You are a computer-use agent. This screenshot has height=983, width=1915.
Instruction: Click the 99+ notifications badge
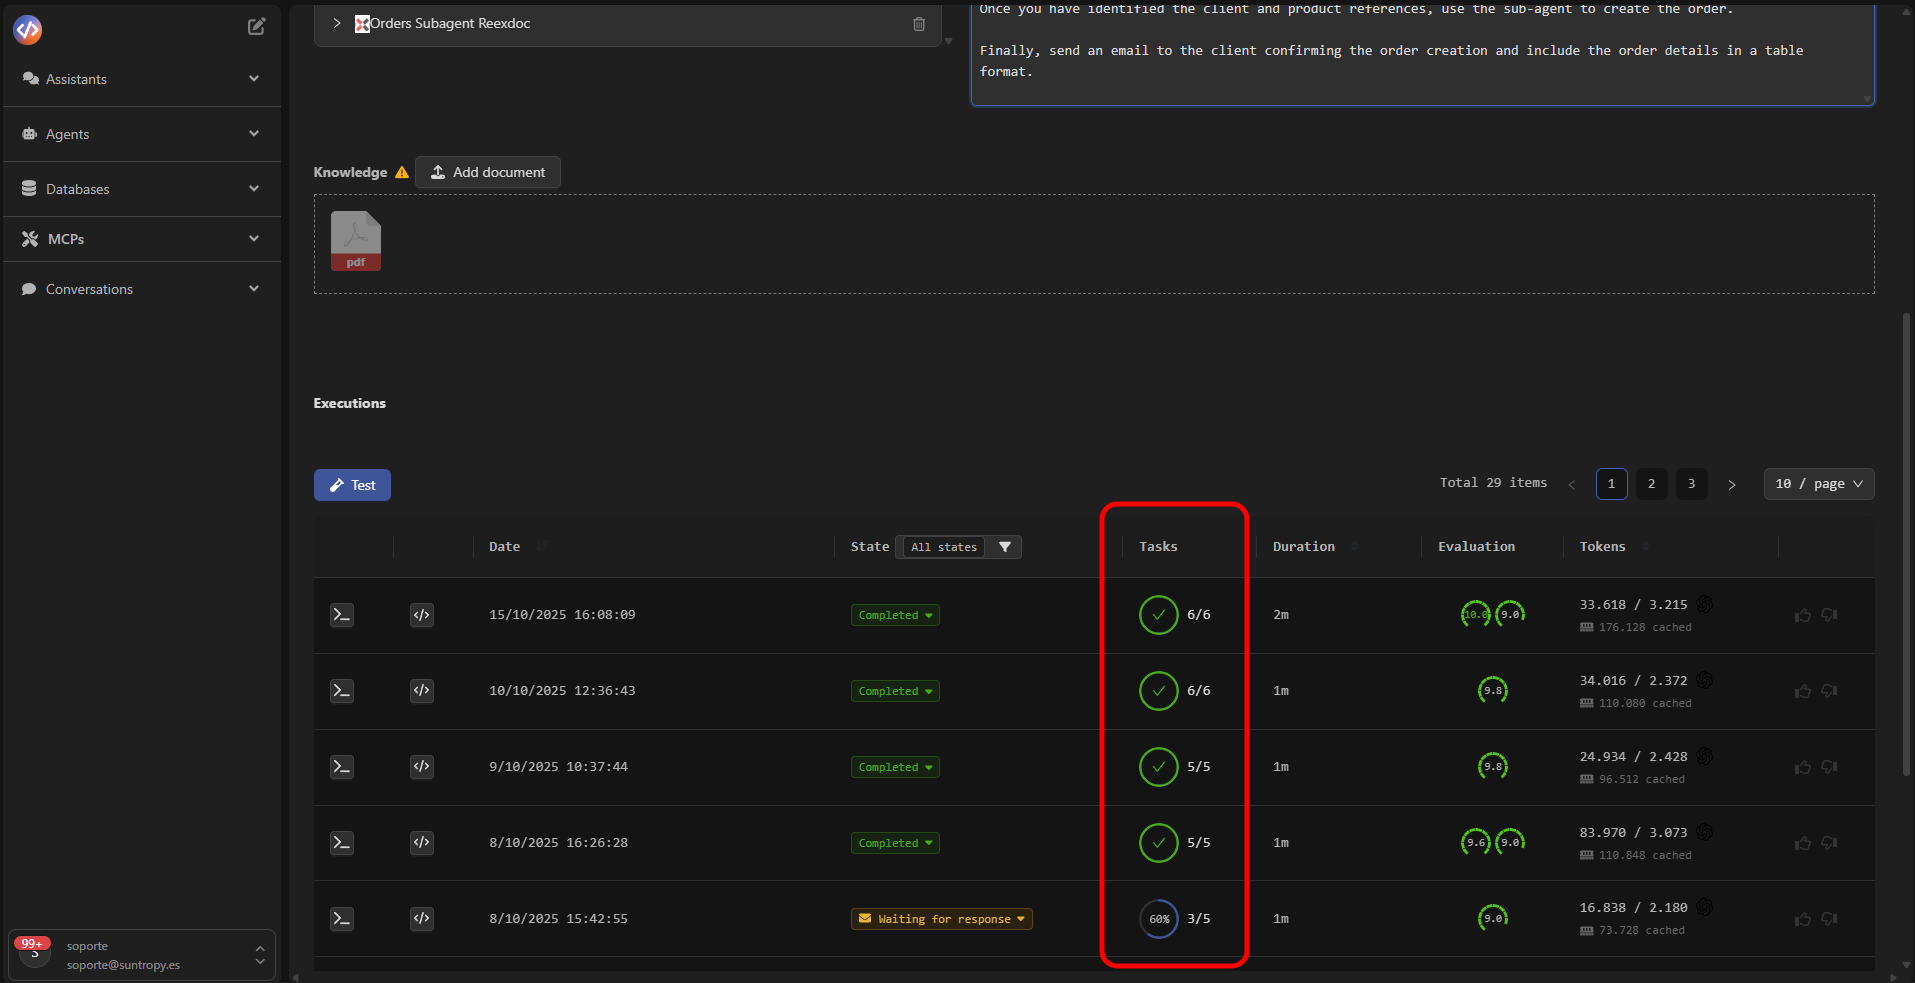click(x=32, y=944)
